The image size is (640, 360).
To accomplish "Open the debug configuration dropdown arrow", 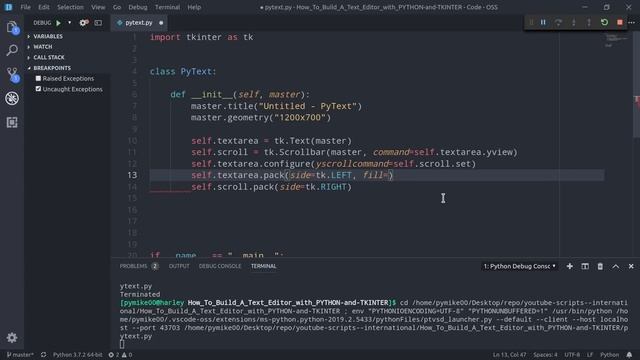I will point(69,23).
